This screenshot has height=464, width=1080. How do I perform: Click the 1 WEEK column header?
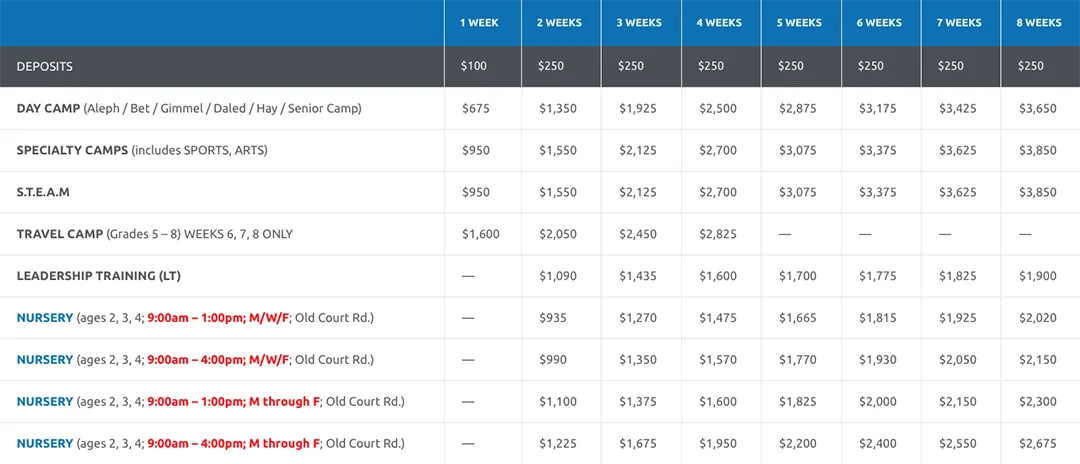479,23
